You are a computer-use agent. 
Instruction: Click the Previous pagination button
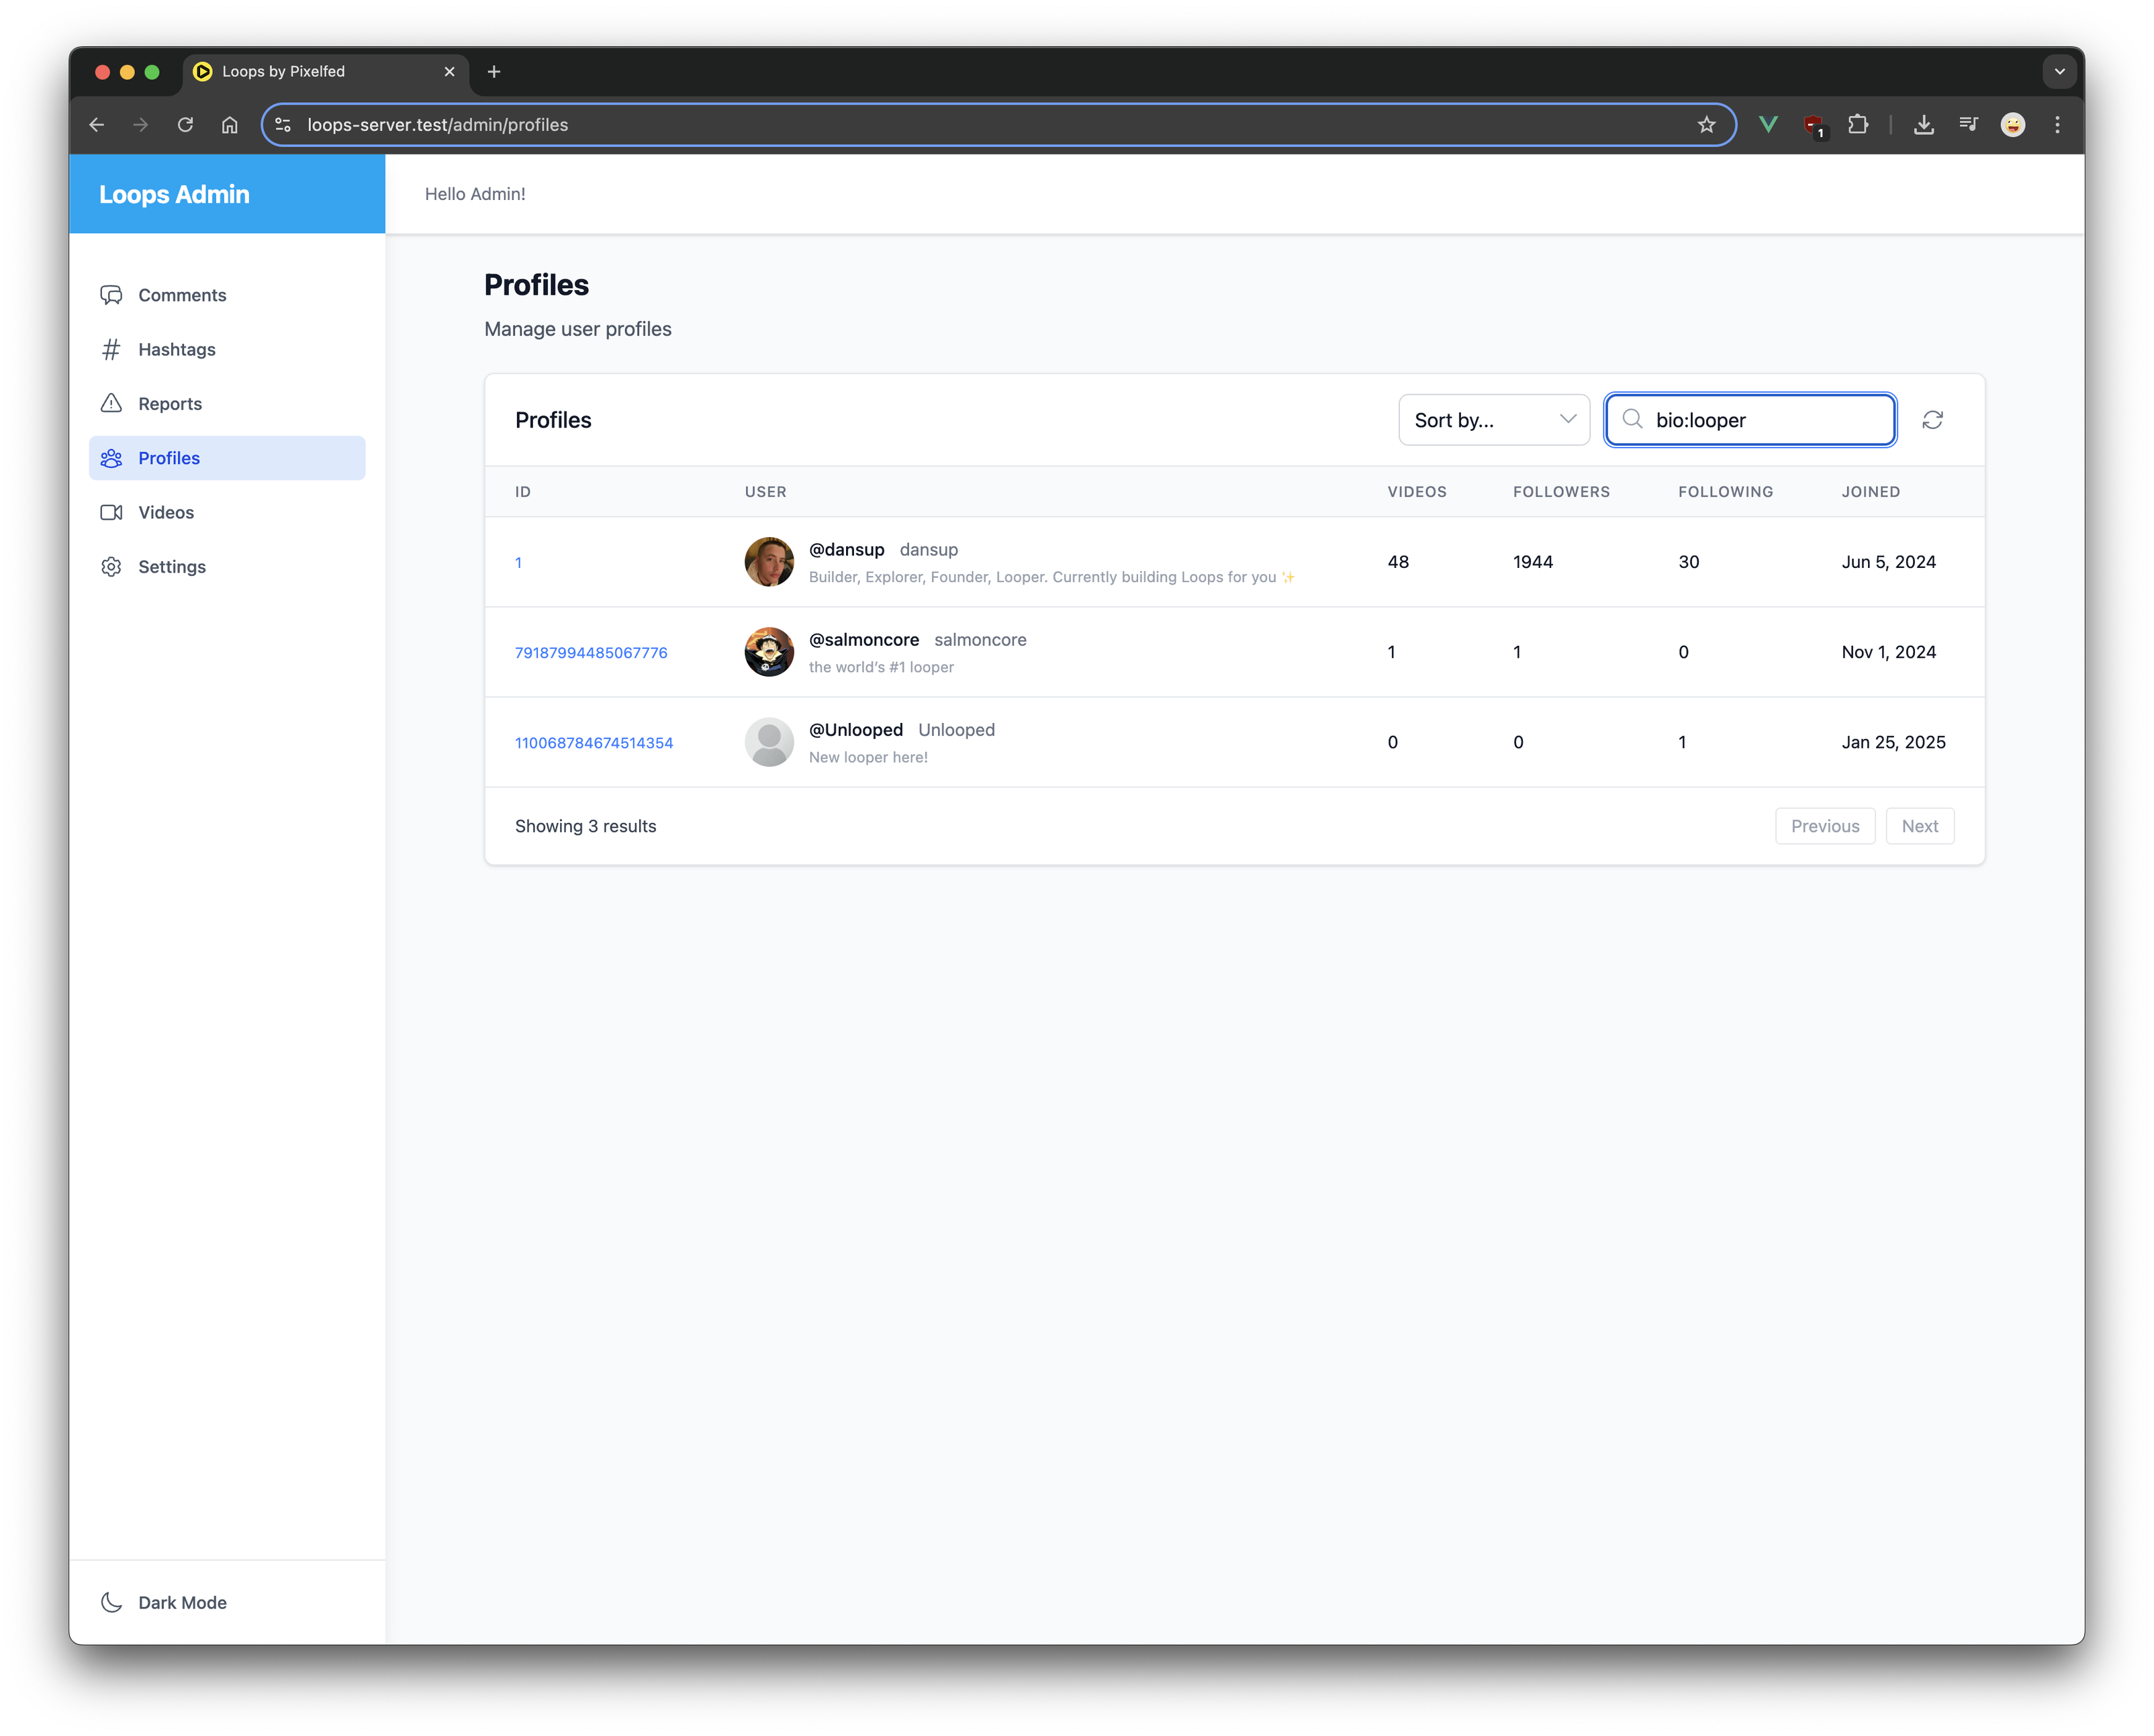[1825, 826]
